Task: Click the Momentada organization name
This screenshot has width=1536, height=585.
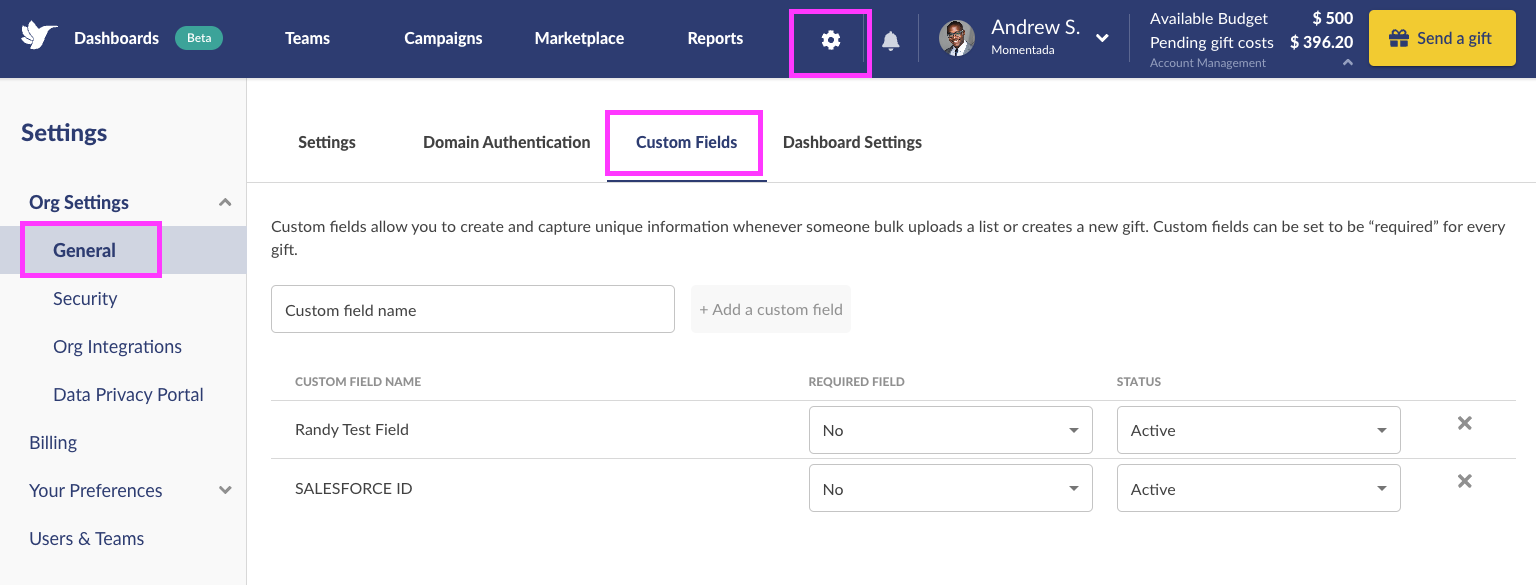Action: (x=1023, y=50)
